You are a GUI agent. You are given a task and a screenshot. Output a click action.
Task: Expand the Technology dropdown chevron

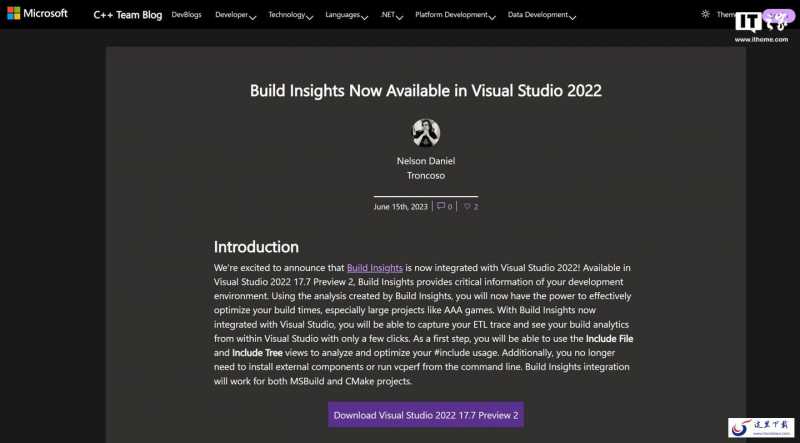(309, 17)
